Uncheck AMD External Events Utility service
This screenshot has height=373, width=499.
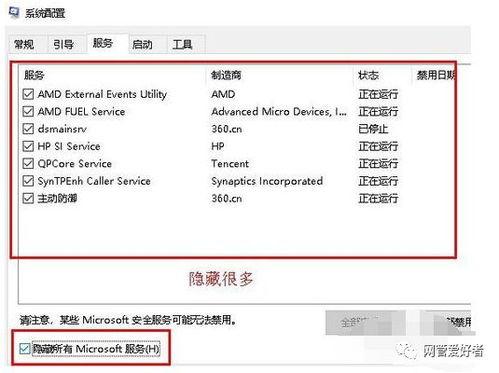pos(28,94)
